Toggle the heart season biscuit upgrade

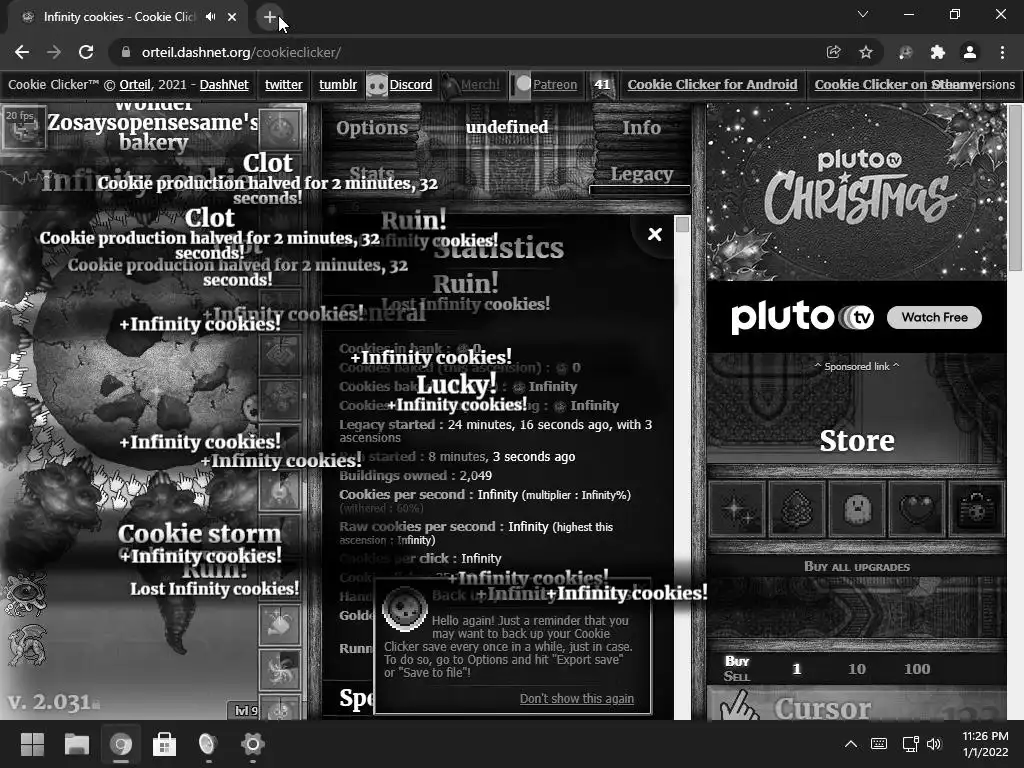point(917,509)
